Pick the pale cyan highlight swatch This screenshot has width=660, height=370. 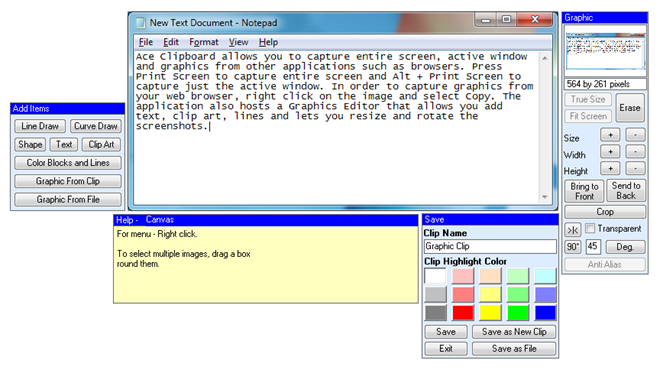546,276
